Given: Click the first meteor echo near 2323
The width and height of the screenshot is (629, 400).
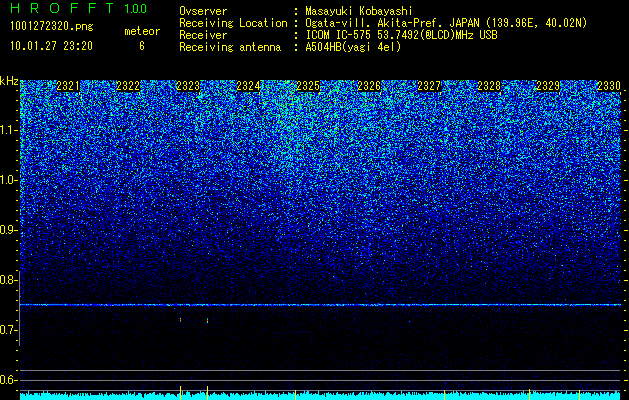Looking at the screenshot, I should click(x=181, y=320).
